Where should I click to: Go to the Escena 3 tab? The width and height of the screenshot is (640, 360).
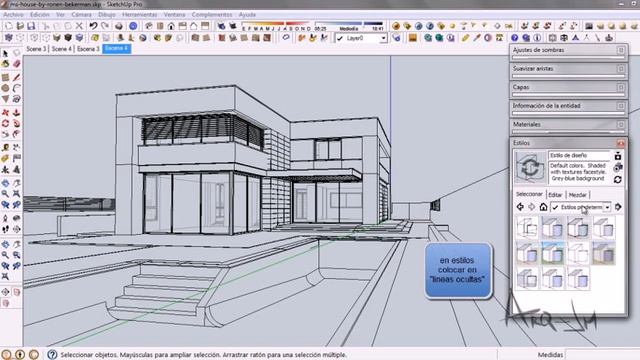[88, 49]
